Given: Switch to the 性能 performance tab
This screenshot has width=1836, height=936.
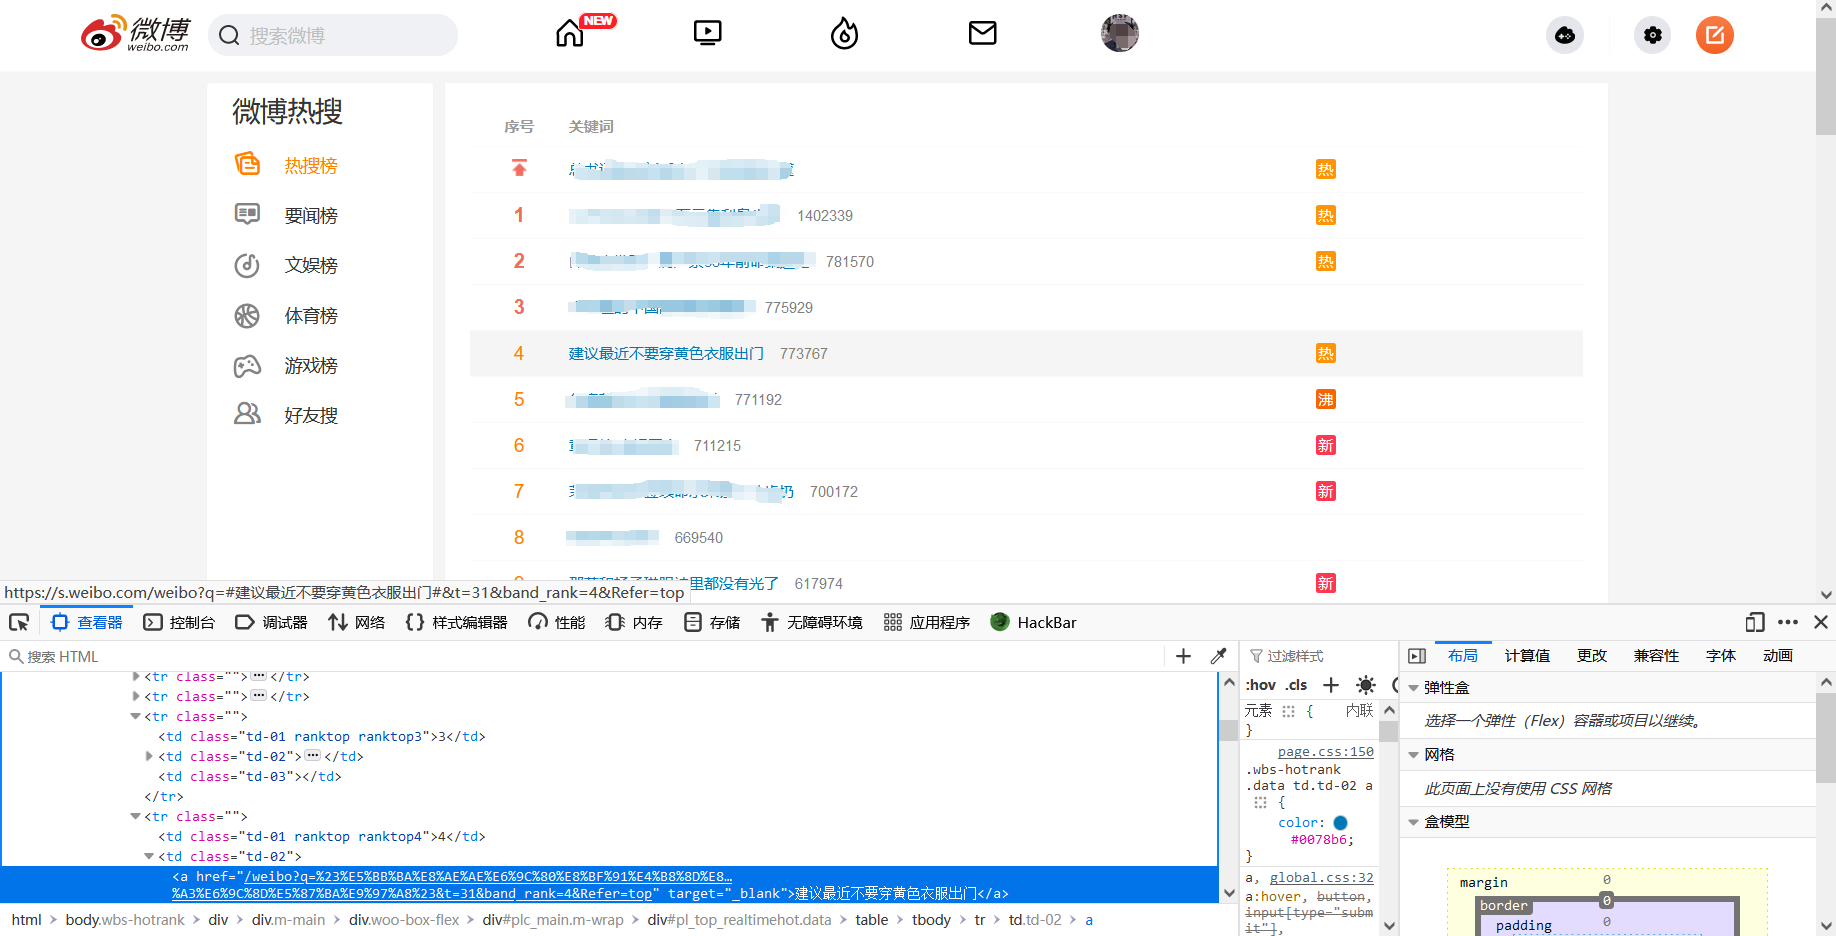Looking at the screenshot, I should tap(557, 622).
